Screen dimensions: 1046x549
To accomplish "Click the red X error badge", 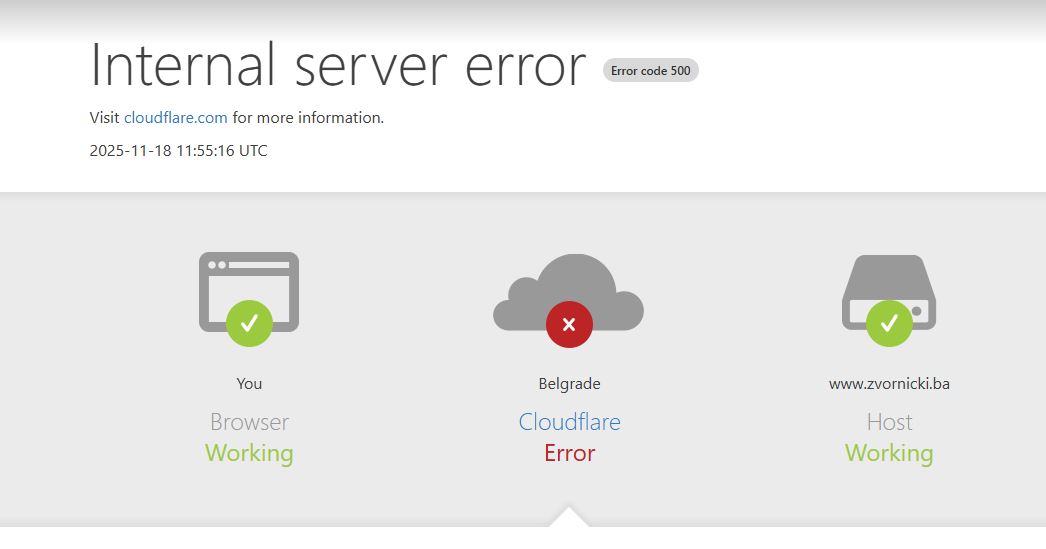I will [569, 324].
